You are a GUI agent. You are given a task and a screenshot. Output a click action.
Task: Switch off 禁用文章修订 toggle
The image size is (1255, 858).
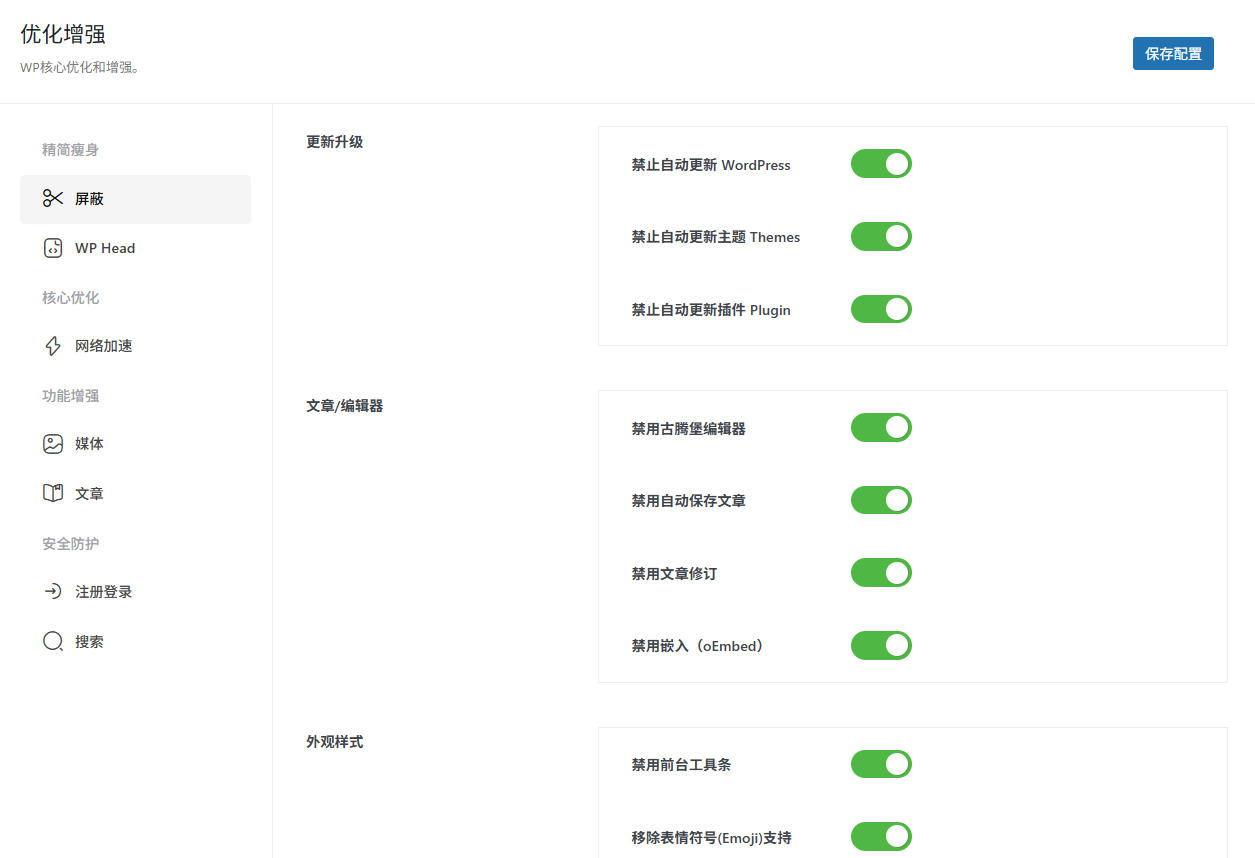click(x=881, y=573)
